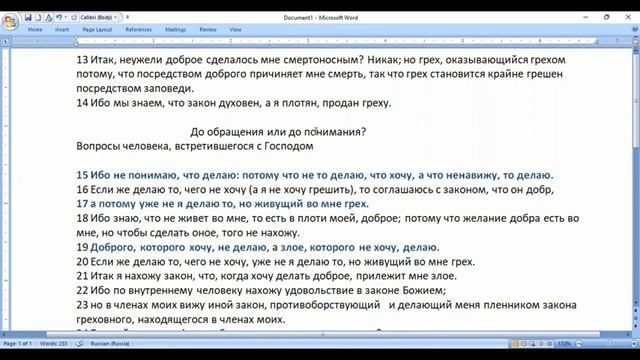Switch to the View ribbon tab

(x=235, y=29)
